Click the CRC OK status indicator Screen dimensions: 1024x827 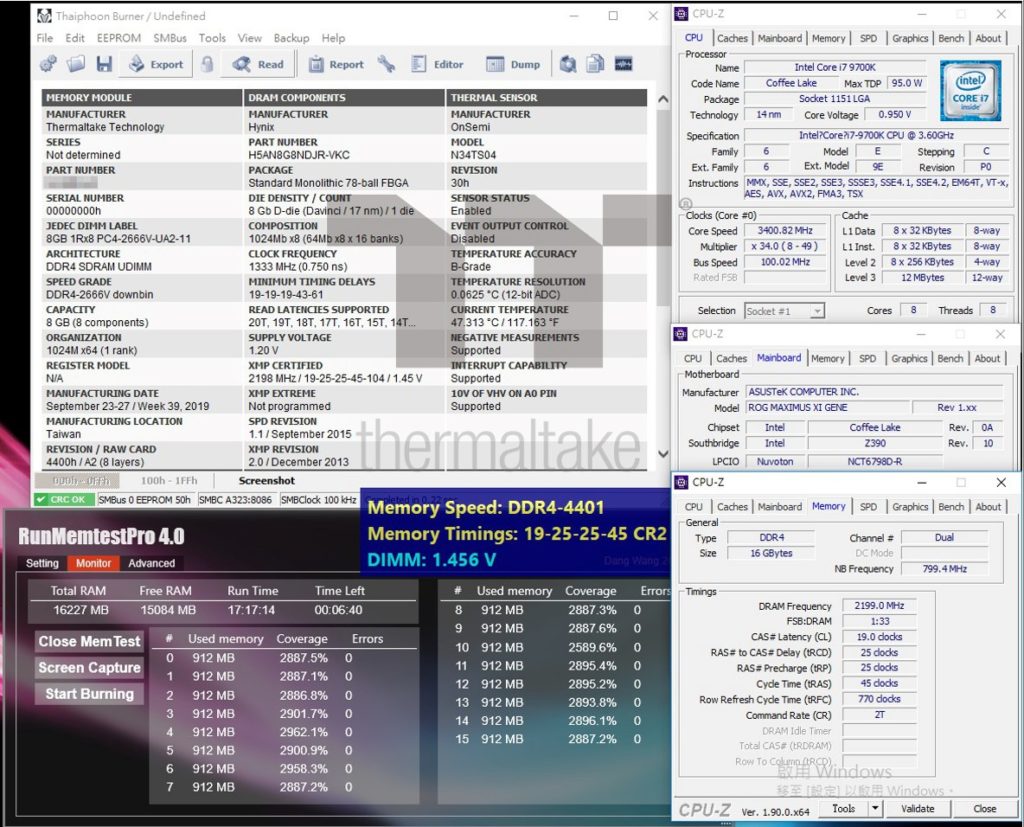pos(62,500)
